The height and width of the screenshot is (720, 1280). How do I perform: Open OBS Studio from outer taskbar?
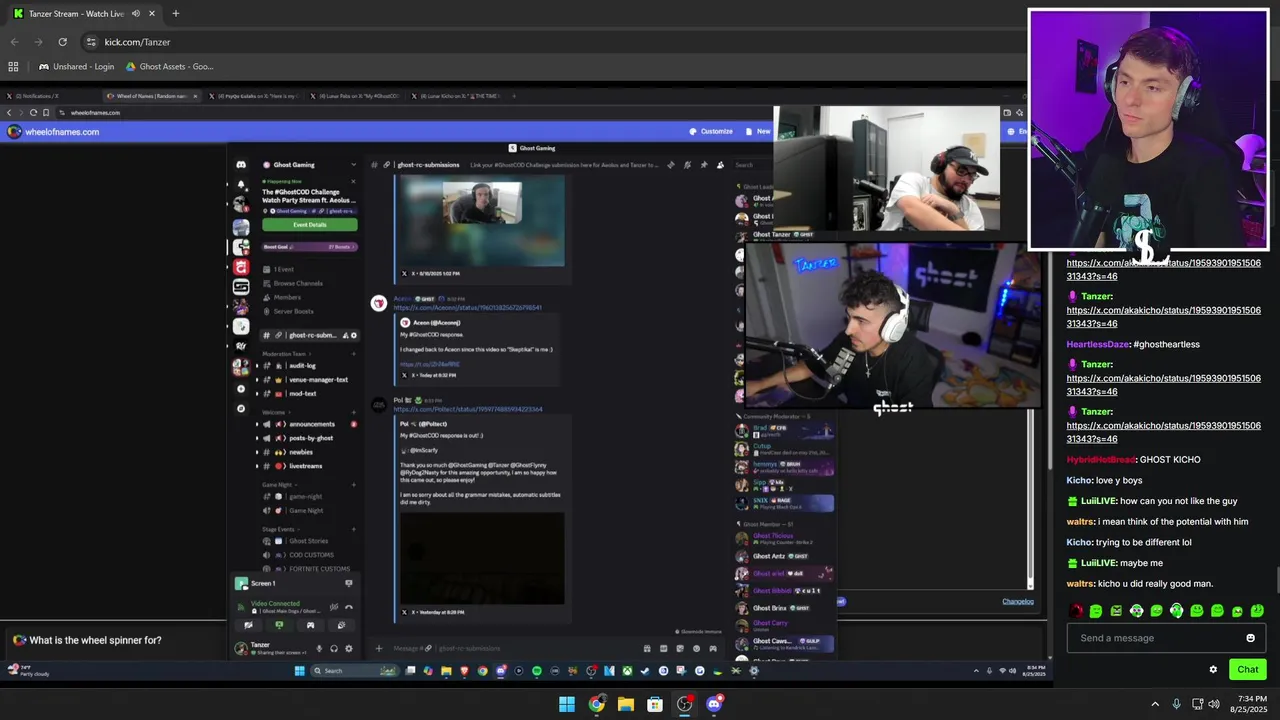pos(684,704)
